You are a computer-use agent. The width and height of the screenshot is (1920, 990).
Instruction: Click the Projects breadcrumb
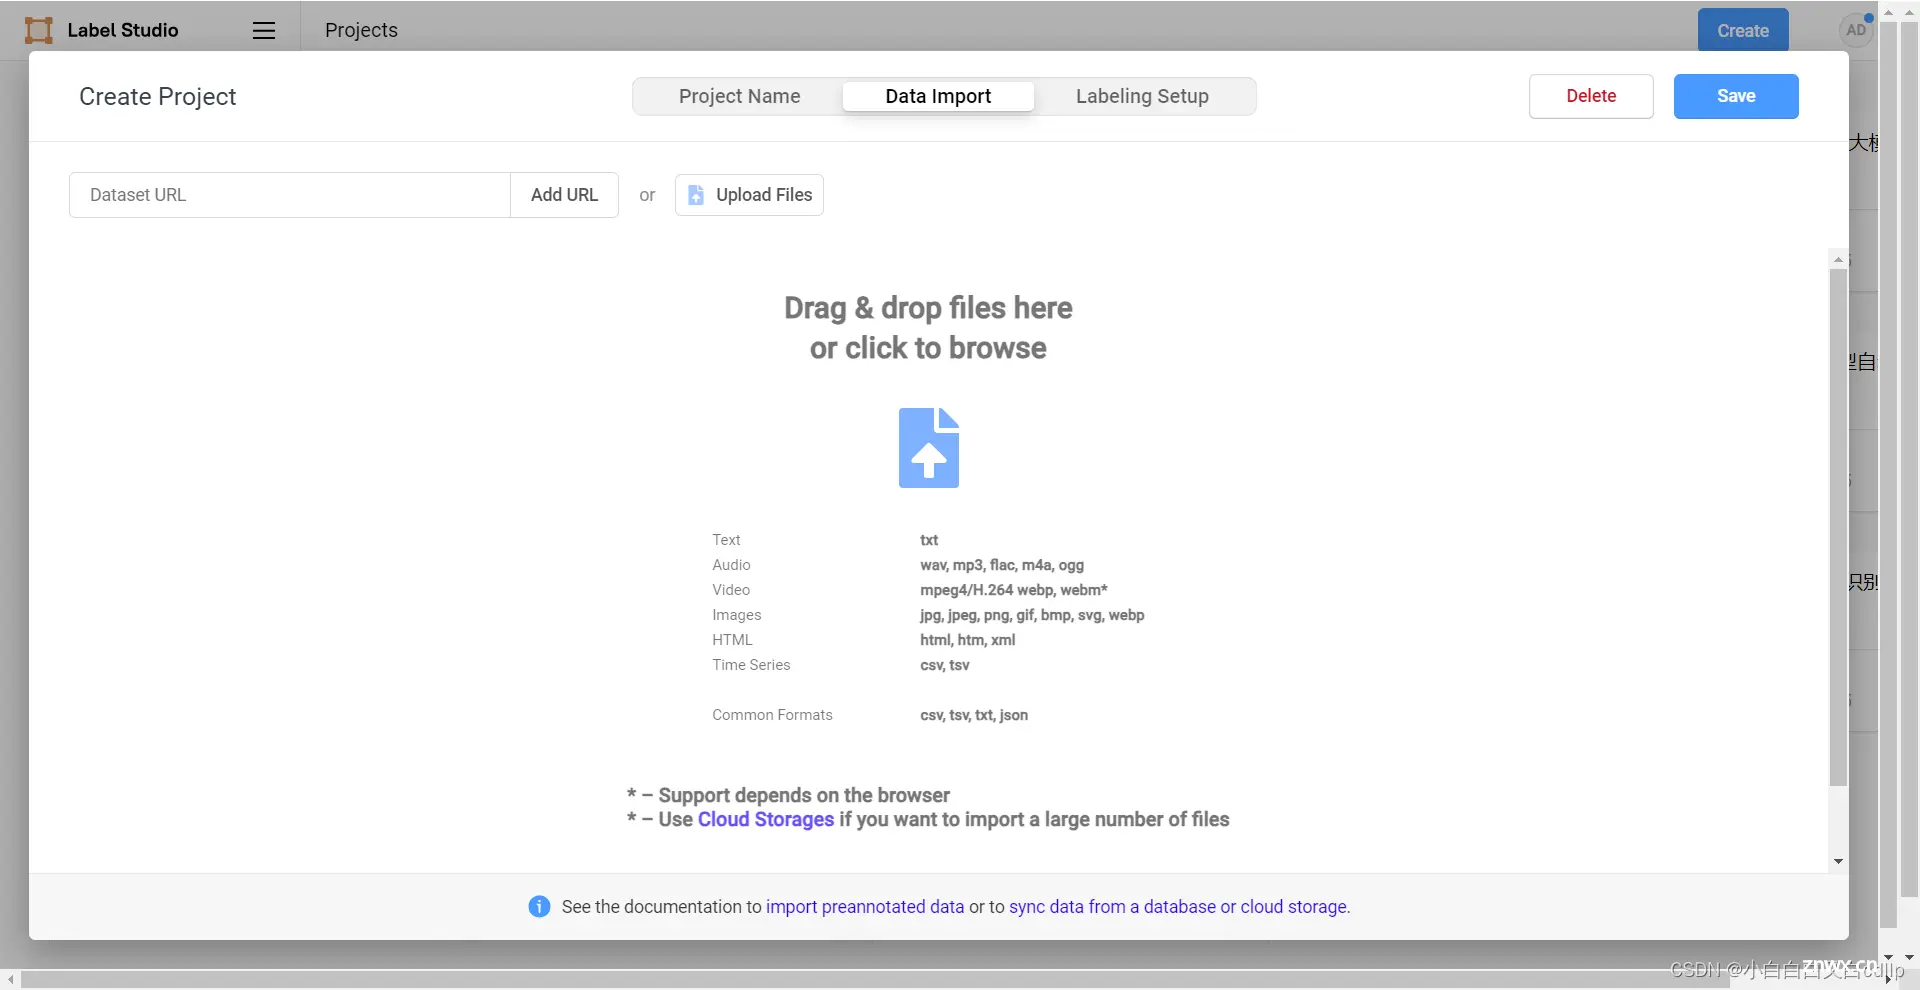[x=361, y=30]
